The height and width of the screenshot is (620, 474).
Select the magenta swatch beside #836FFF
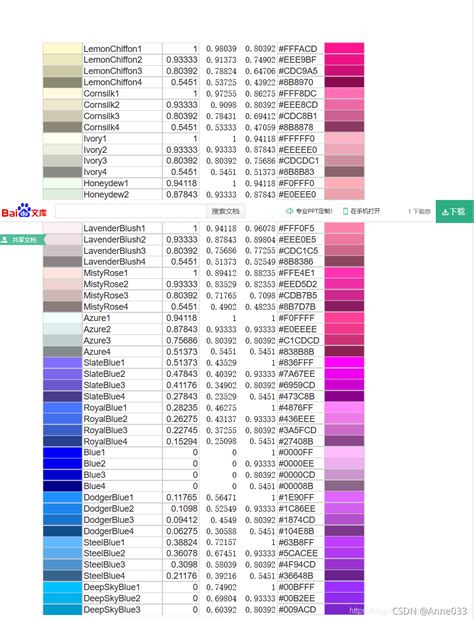click(x=344, y=363)
